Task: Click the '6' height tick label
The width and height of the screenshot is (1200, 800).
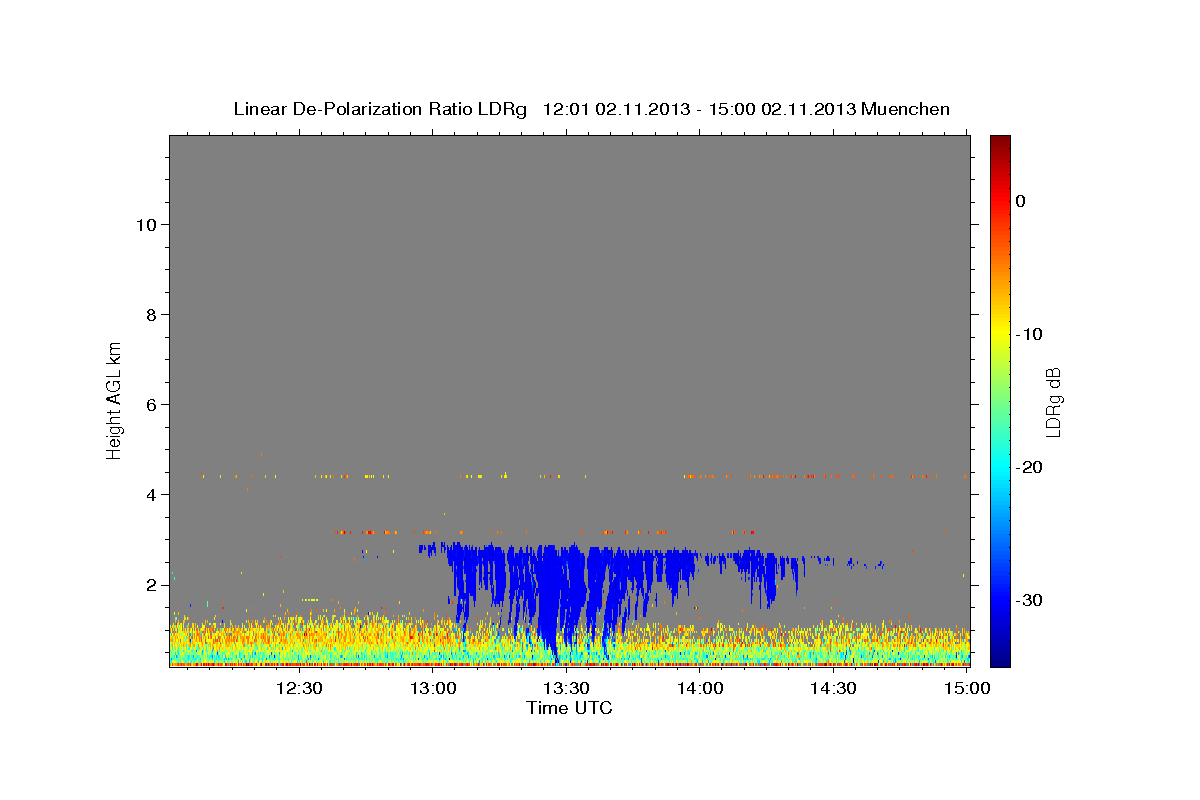Action: click(x=151, y=404)
